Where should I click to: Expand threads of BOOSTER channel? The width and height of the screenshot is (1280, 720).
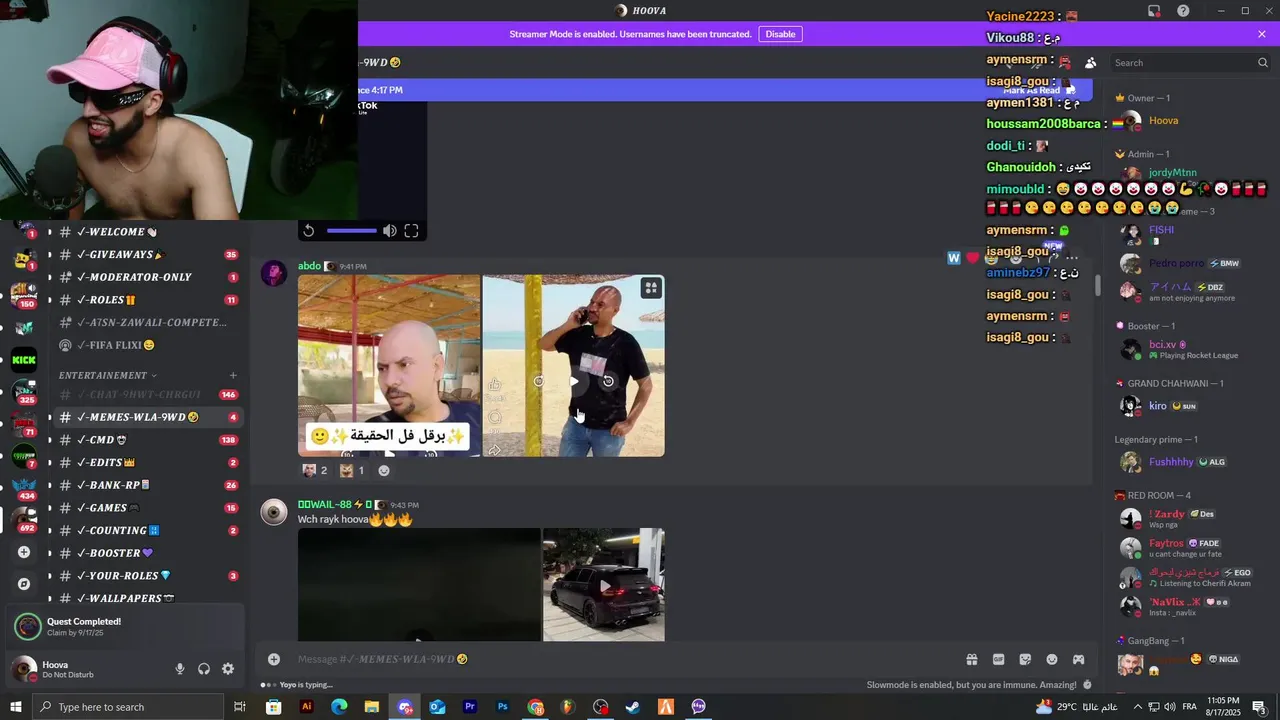pos(50,553)
